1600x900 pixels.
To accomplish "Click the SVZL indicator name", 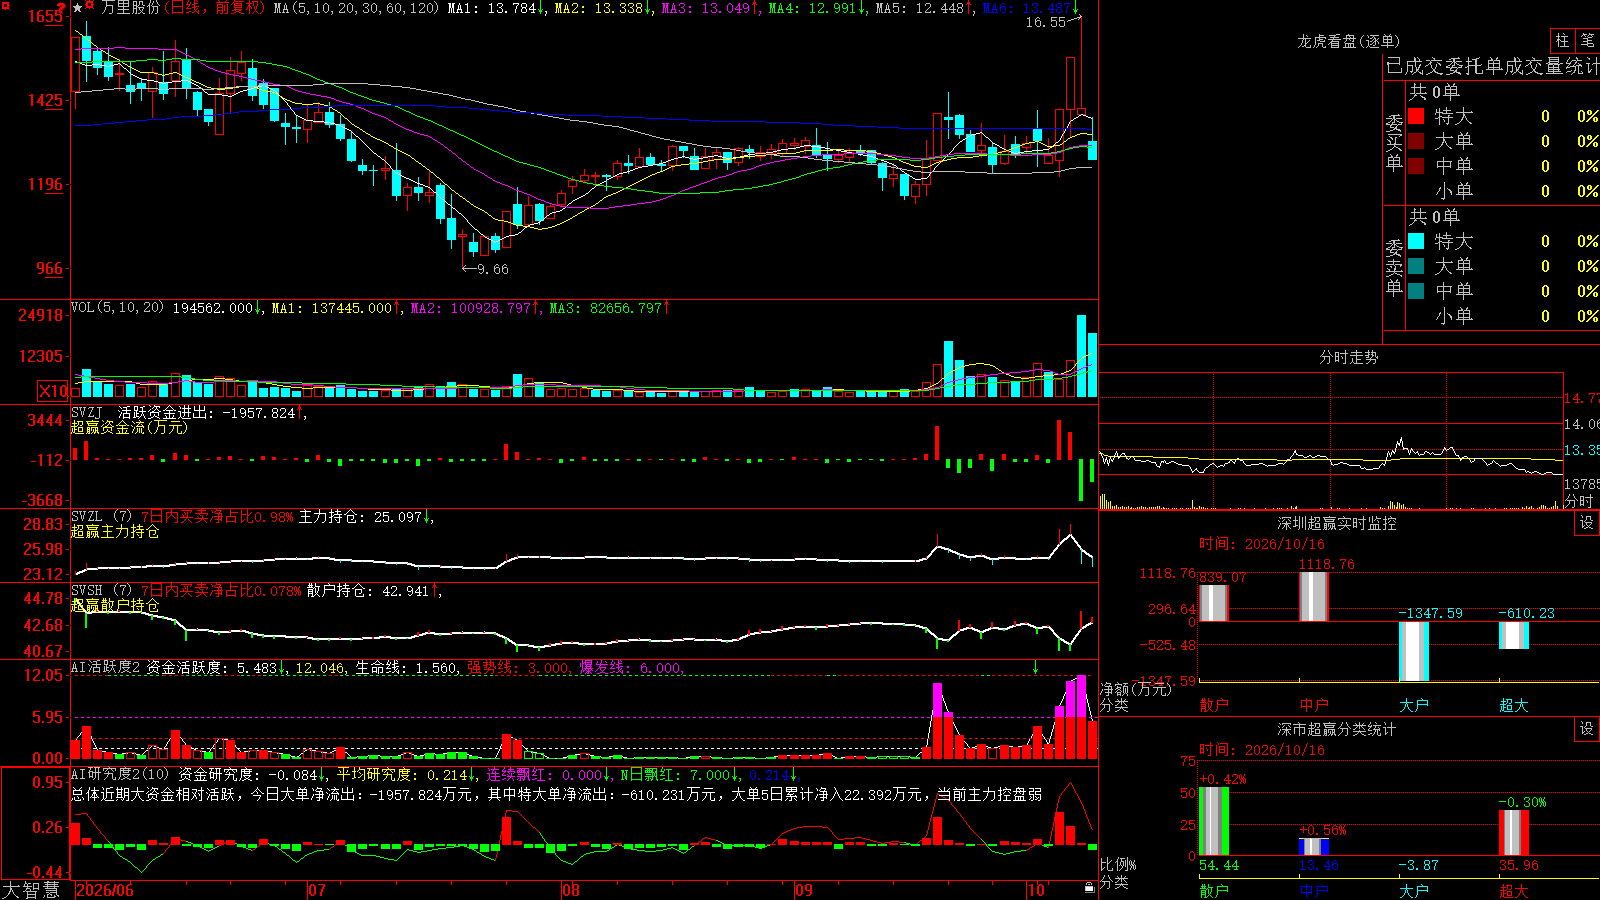I will click(87, 517).
